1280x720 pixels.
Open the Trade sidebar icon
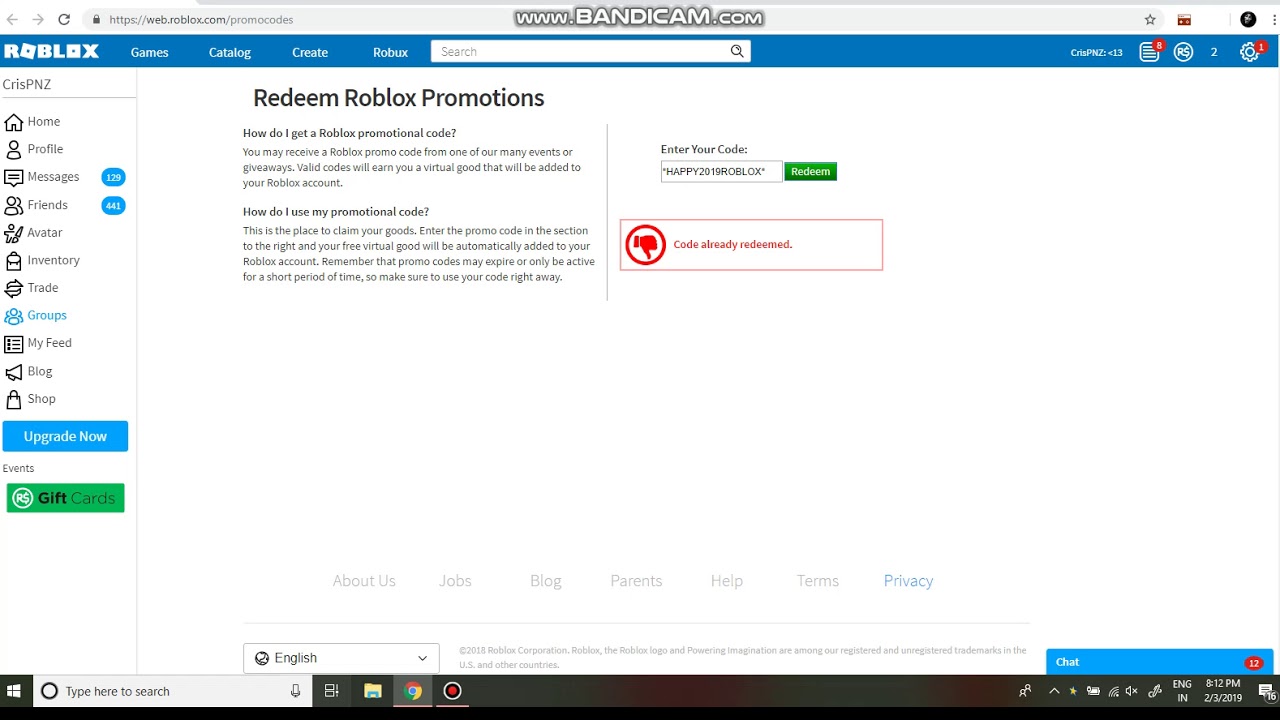[x=13, y=288]
